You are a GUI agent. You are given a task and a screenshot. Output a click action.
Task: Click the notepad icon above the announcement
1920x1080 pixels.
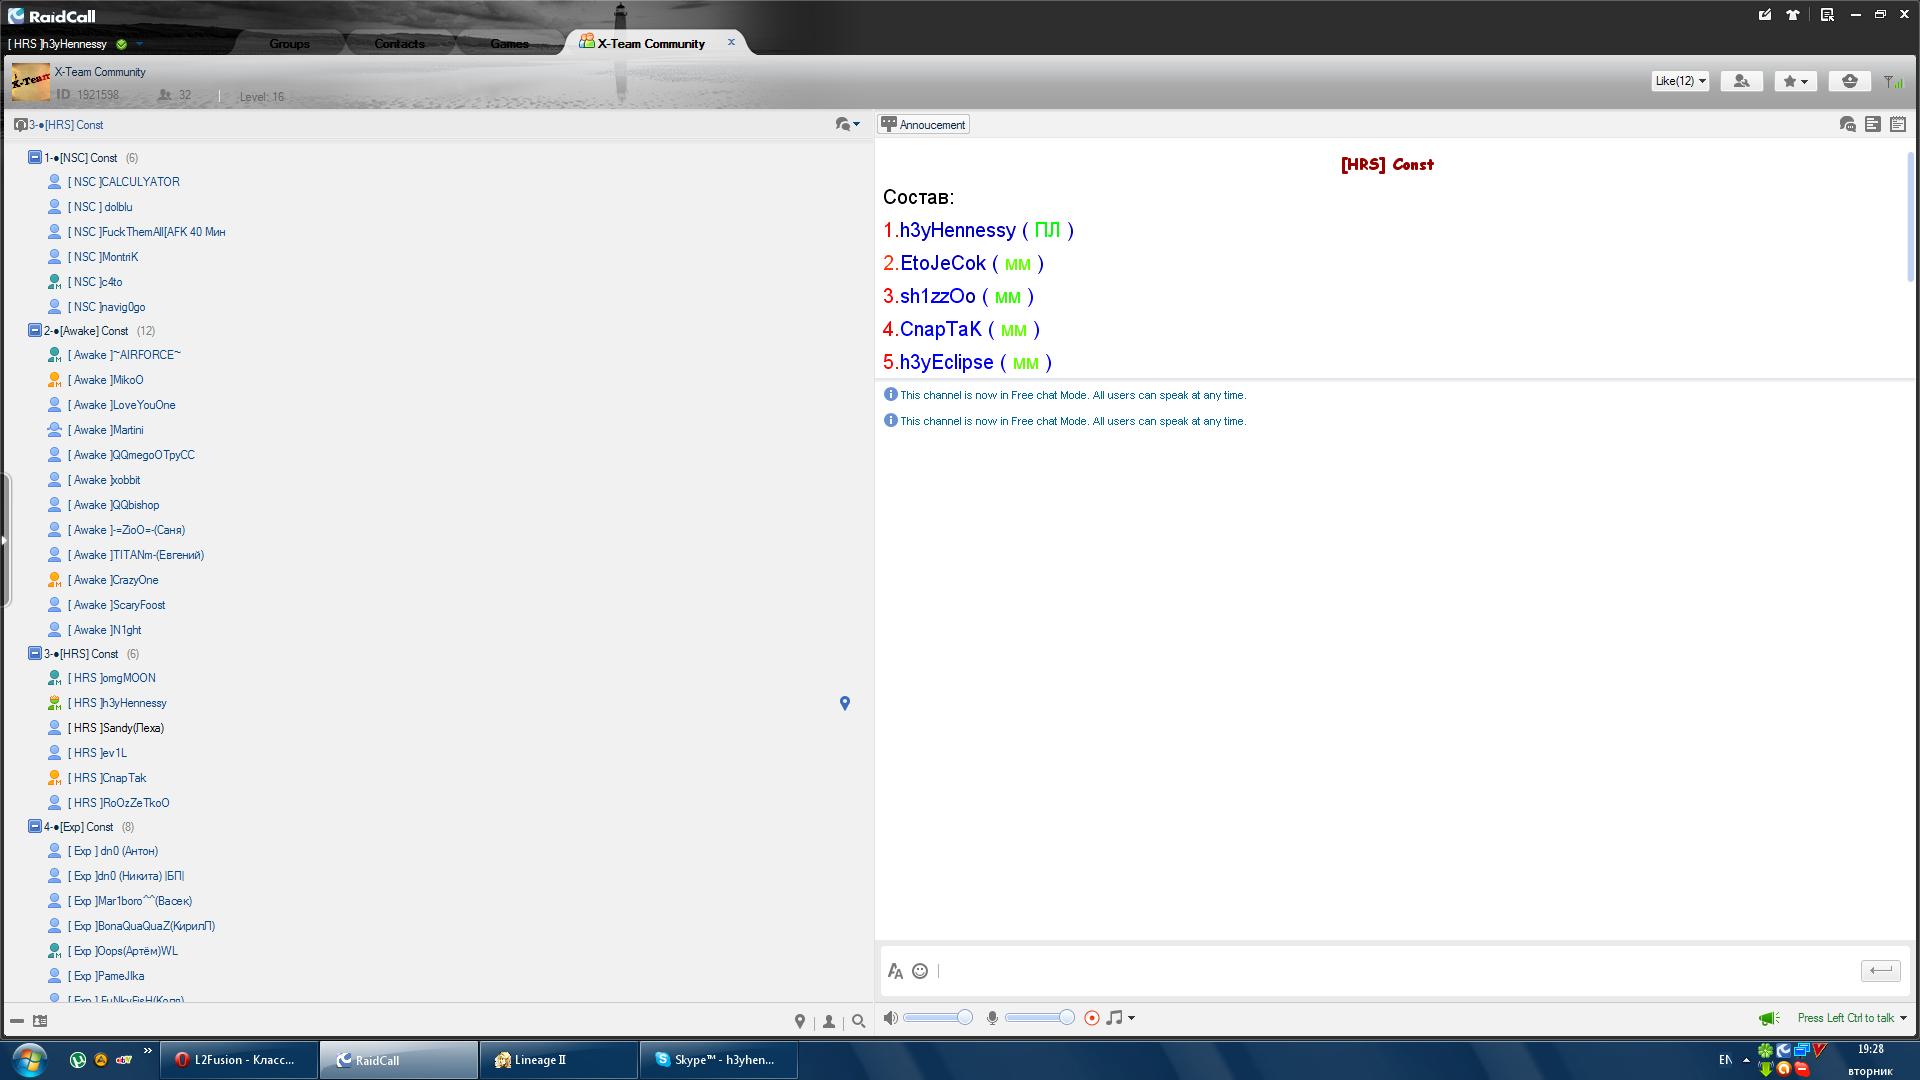pos(1897,124)
